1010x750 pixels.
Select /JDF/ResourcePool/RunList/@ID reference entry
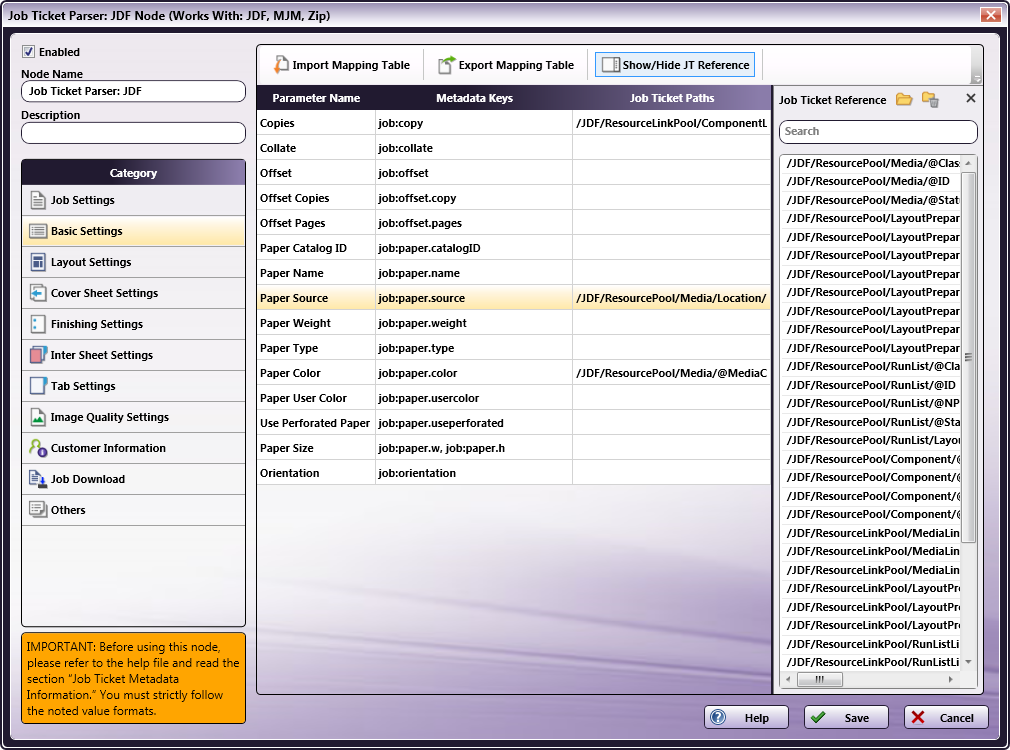tap(870, 385)
